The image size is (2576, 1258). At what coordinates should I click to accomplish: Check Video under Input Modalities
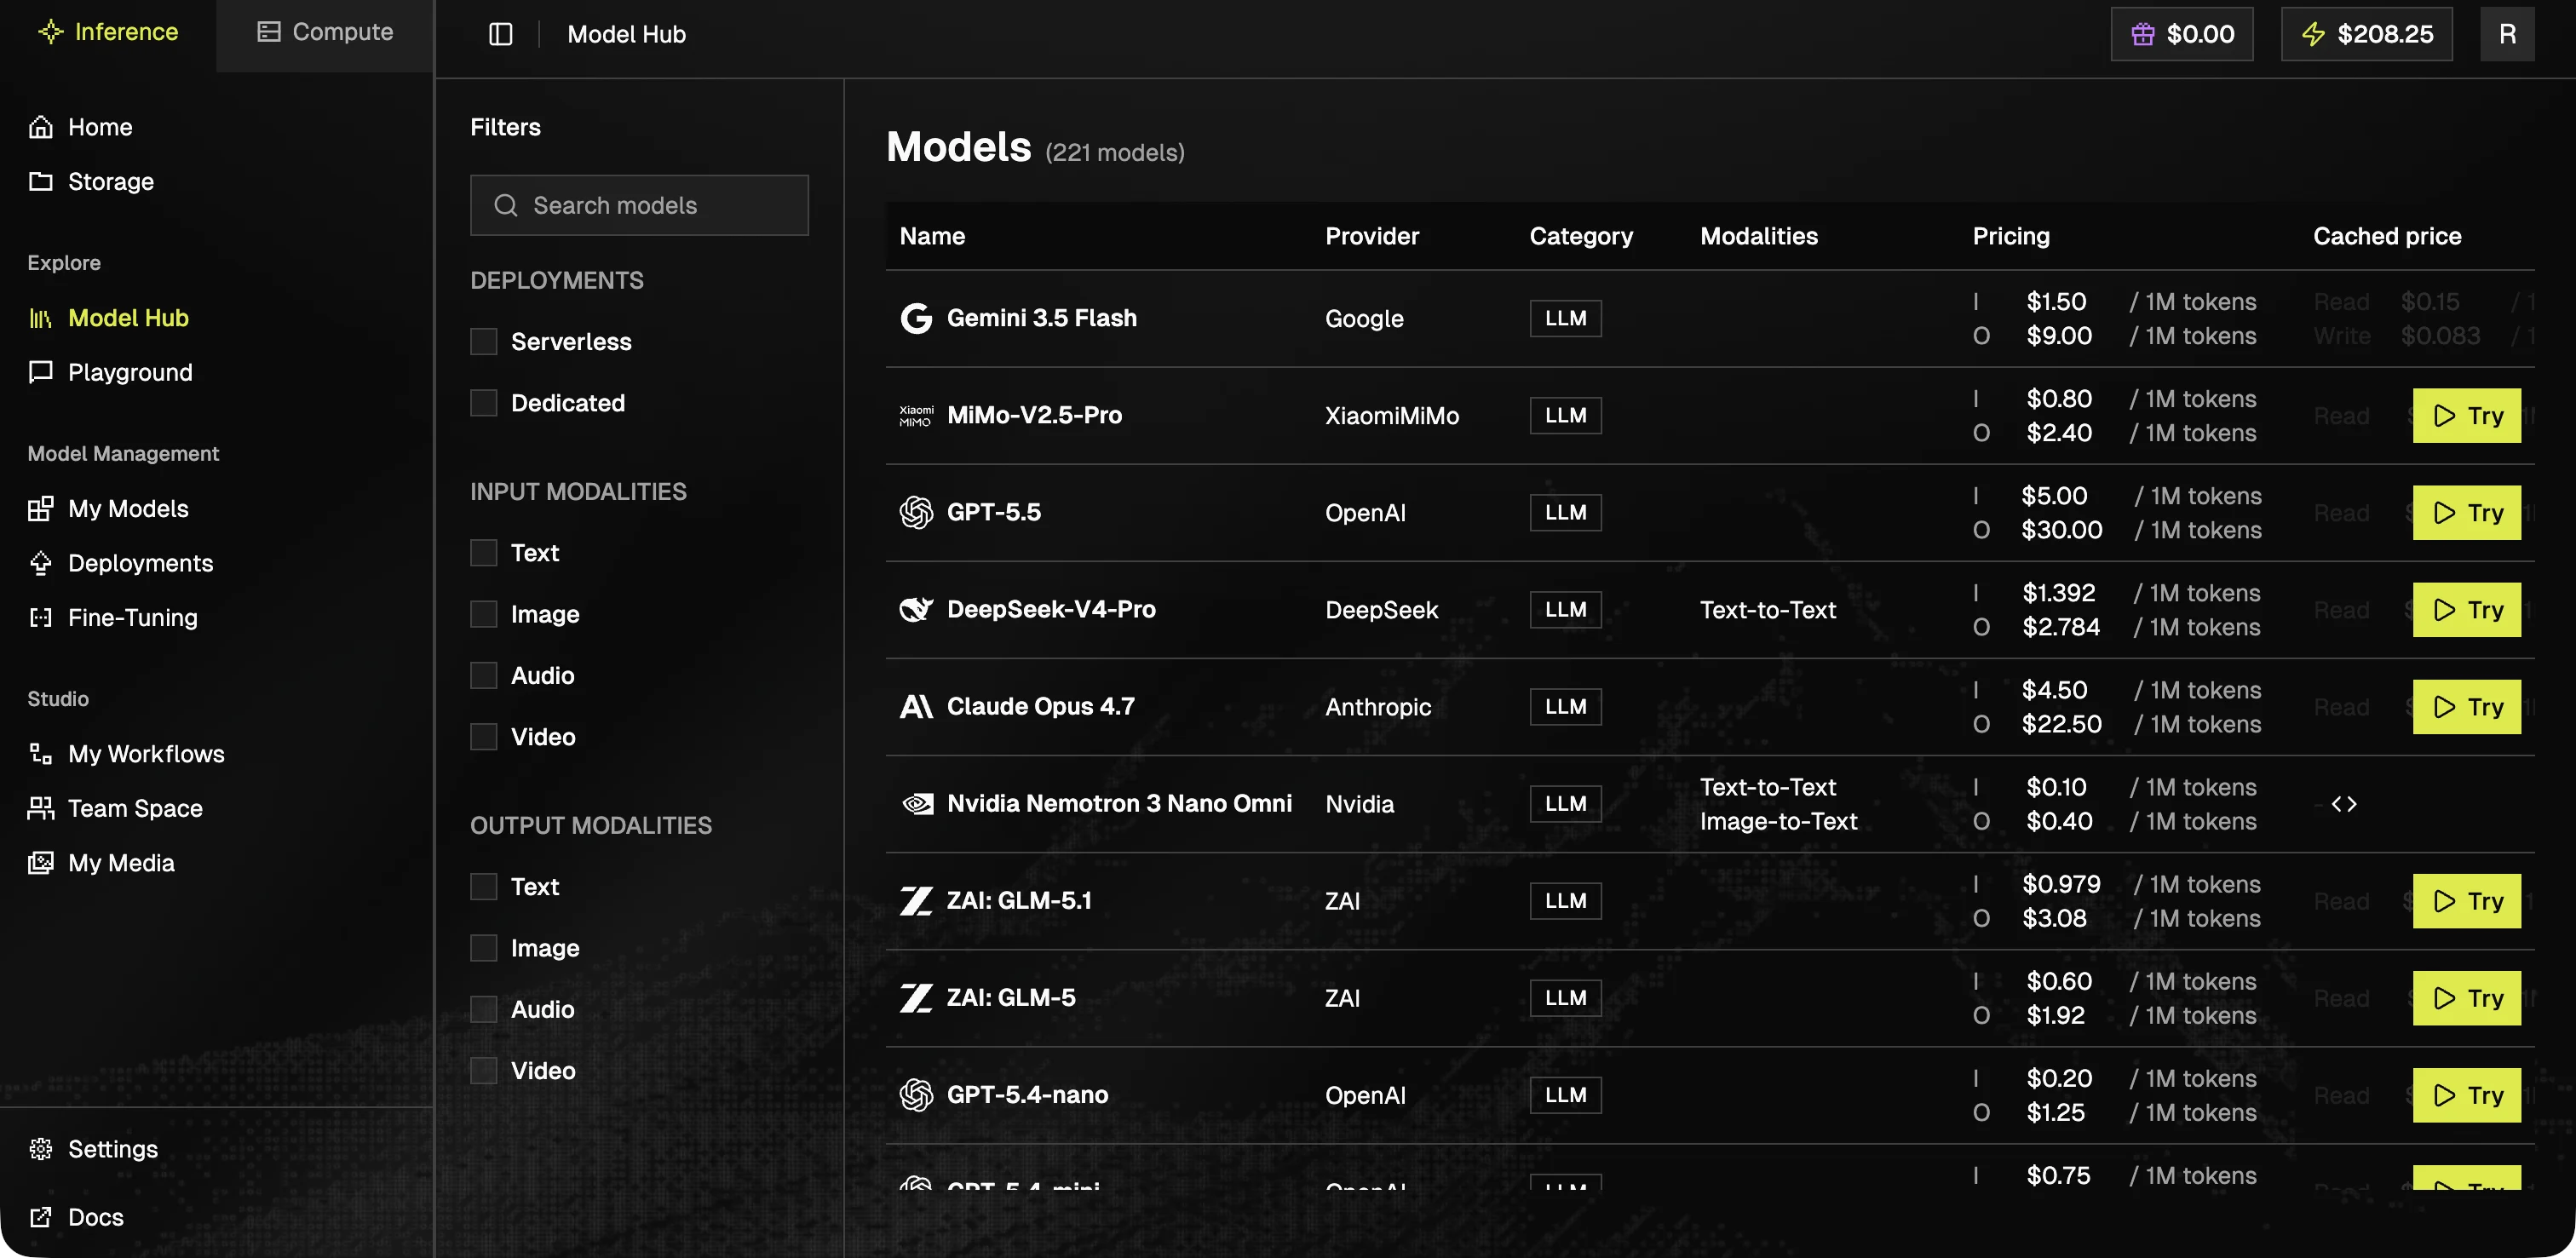(483, 737)
